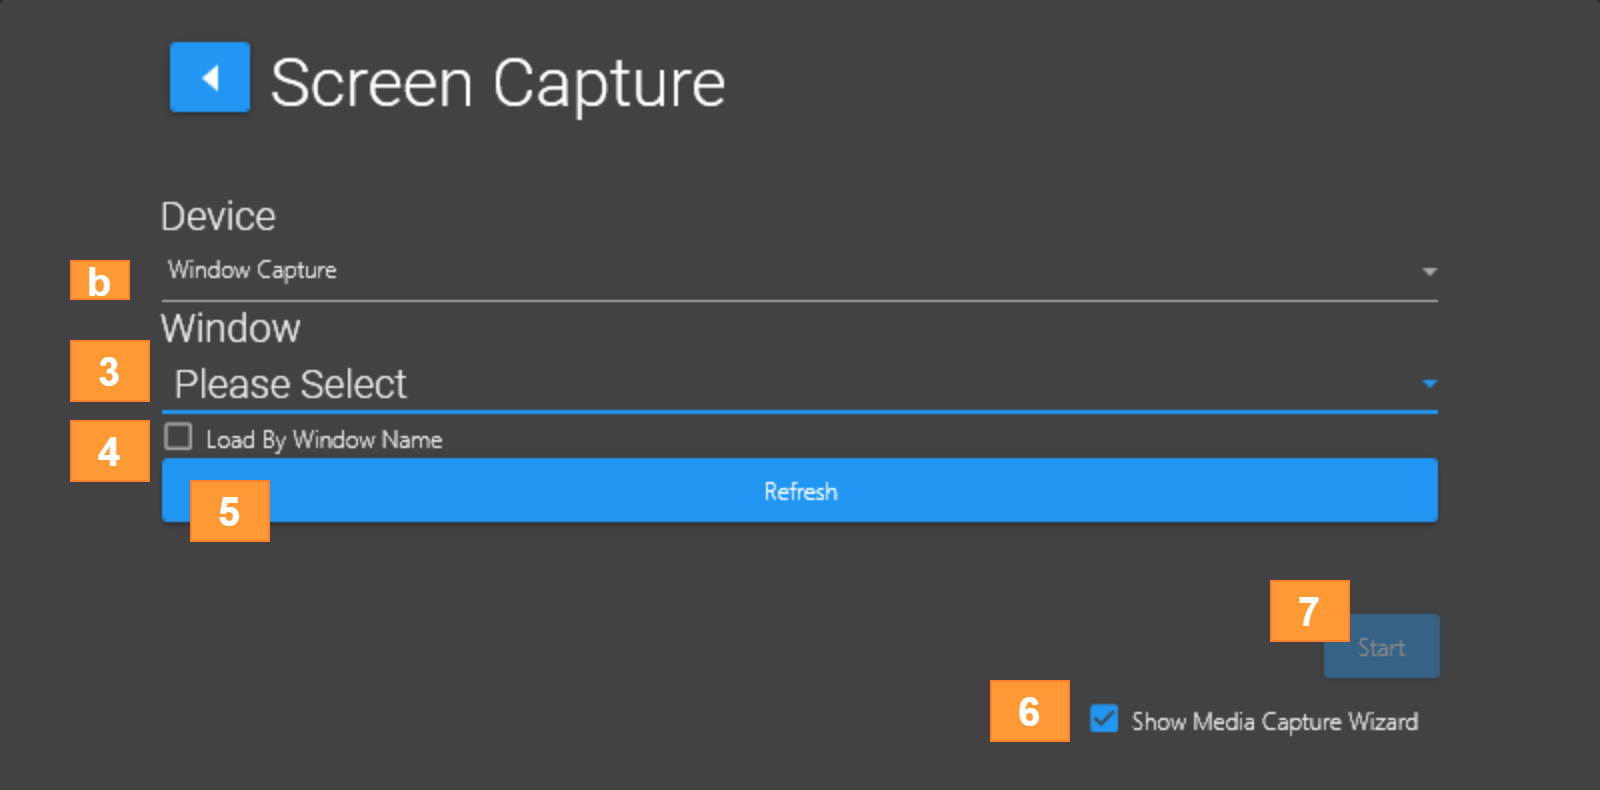Click the Device dropdown arrow
This screenshot has height=790, width=1600.
click(x=1429, y=272)
